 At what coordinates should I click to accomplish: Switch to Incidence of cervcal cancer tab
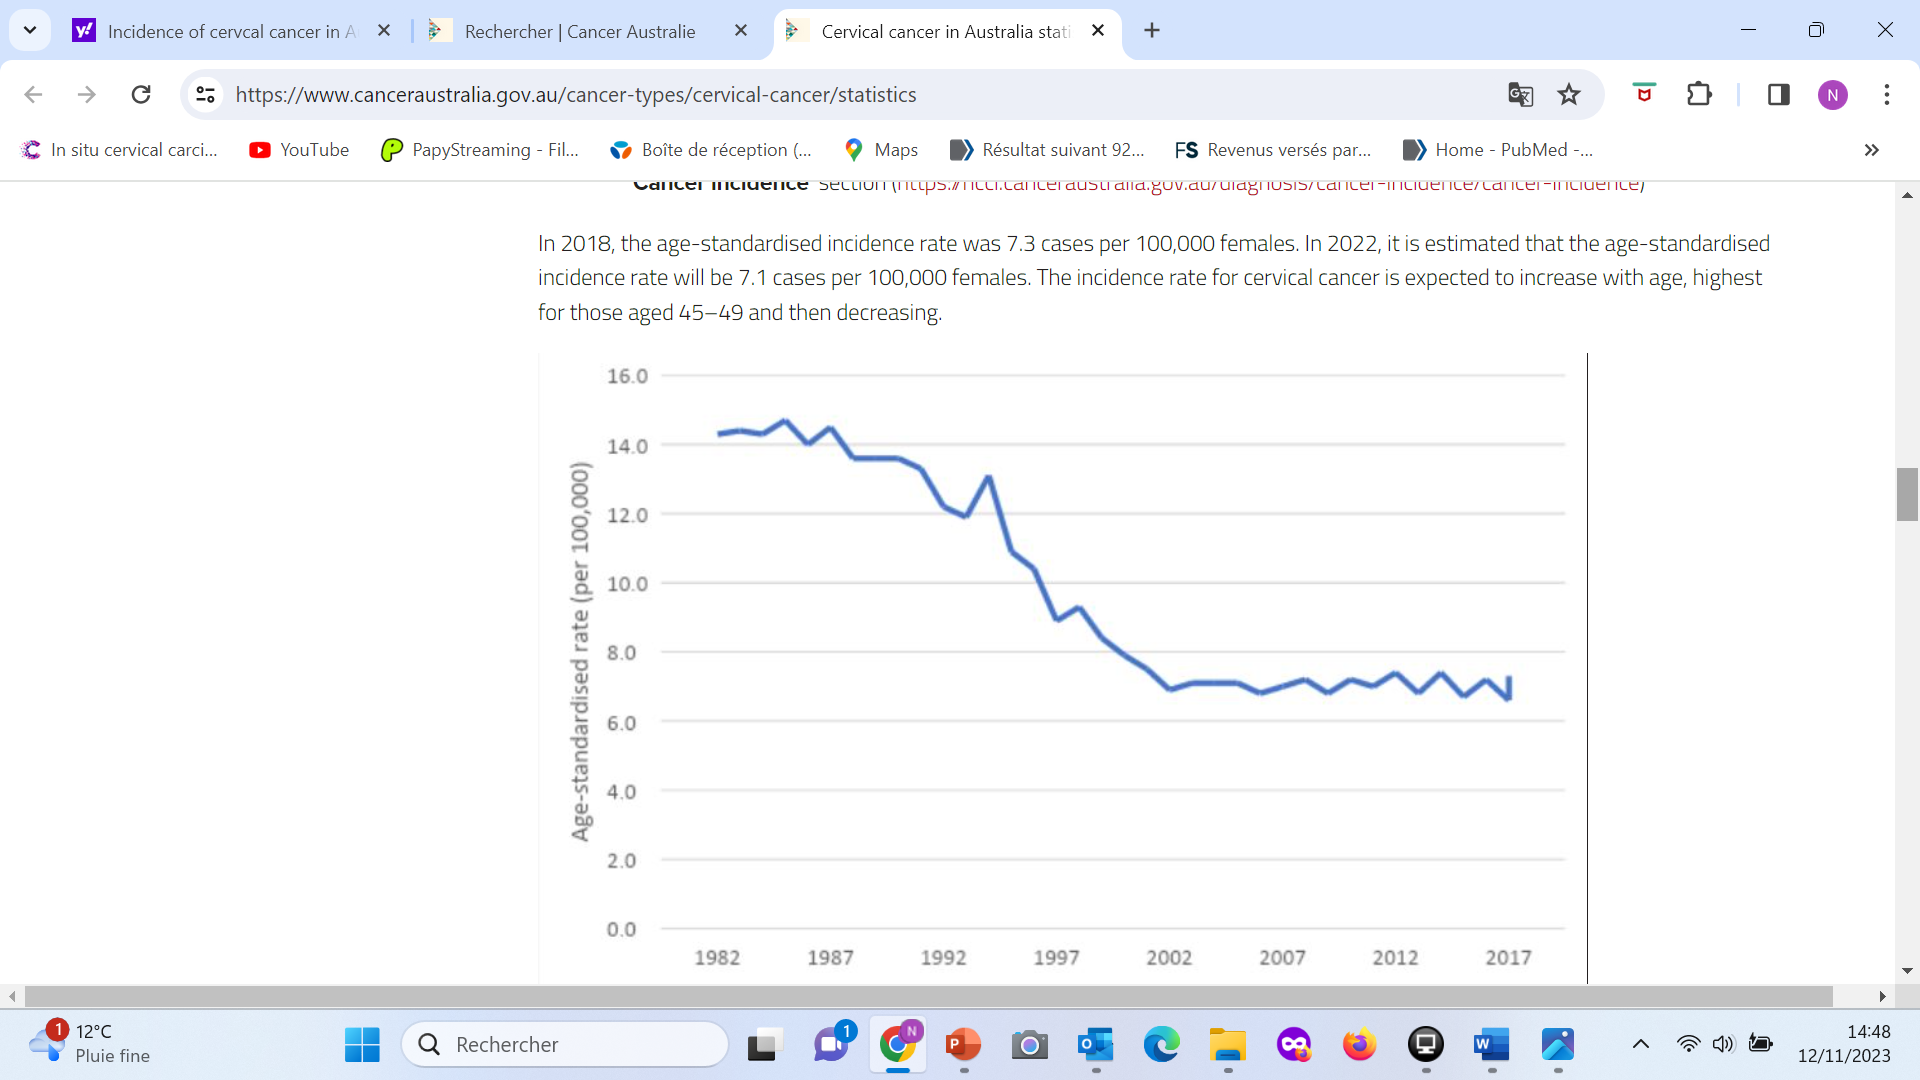point(230,31)
